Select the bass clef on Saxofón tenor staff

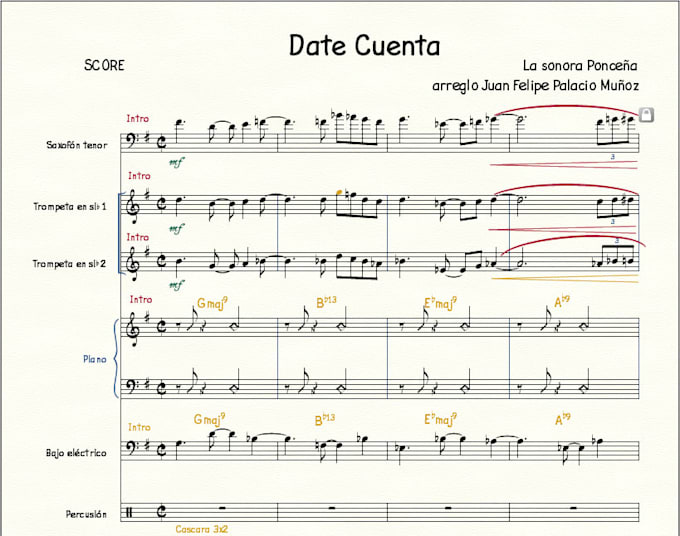131,141
